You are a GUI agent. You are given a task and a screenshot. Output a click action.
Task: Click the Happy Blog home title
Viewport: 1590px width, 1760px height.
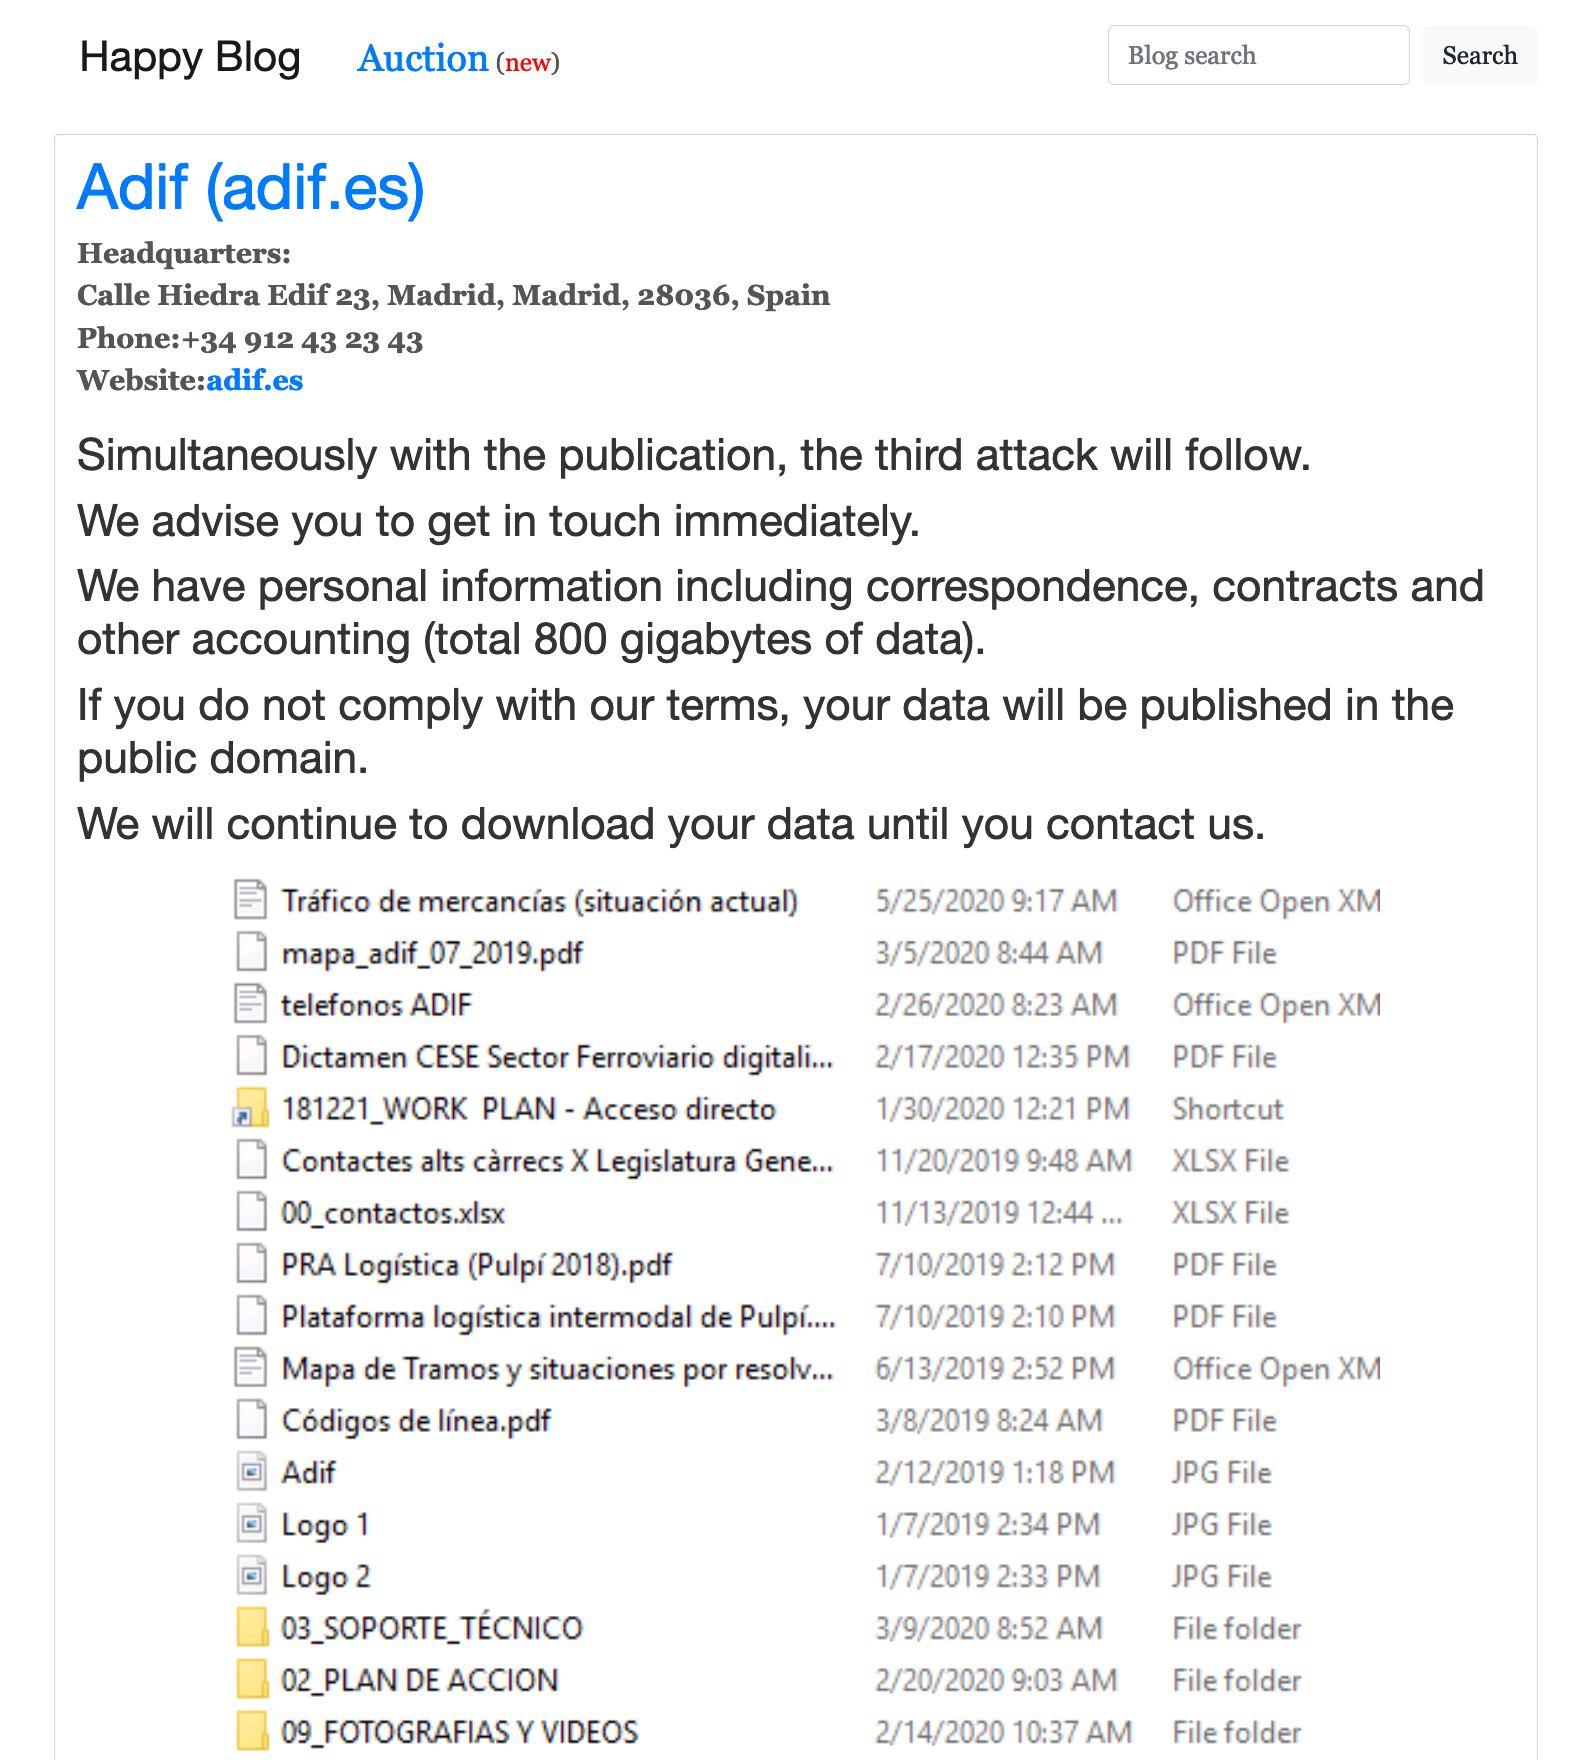(190, 57)
